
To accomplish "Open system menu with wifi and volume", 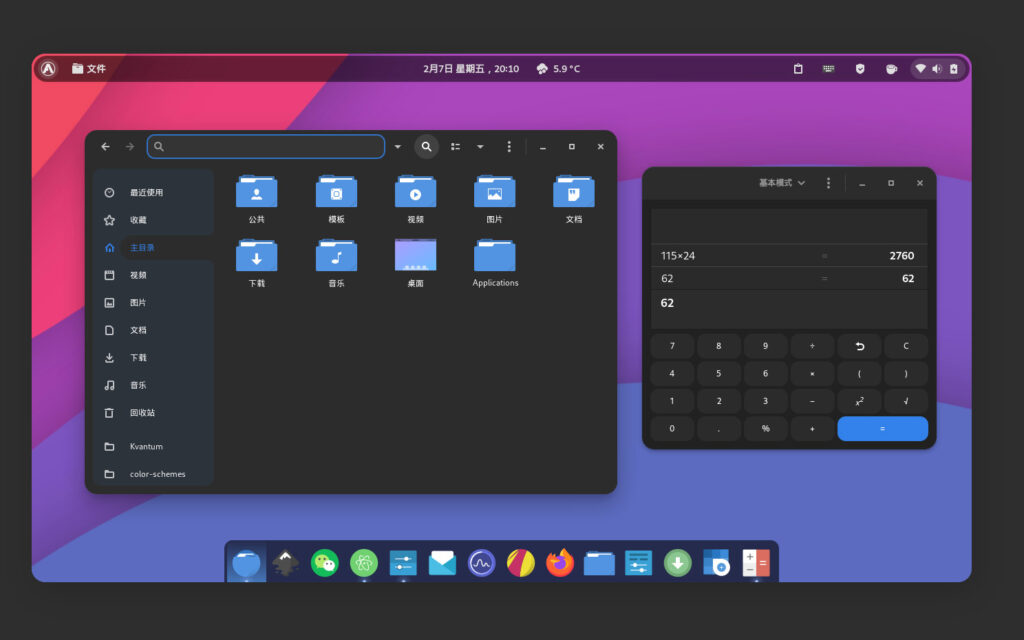I will (936, 69).
